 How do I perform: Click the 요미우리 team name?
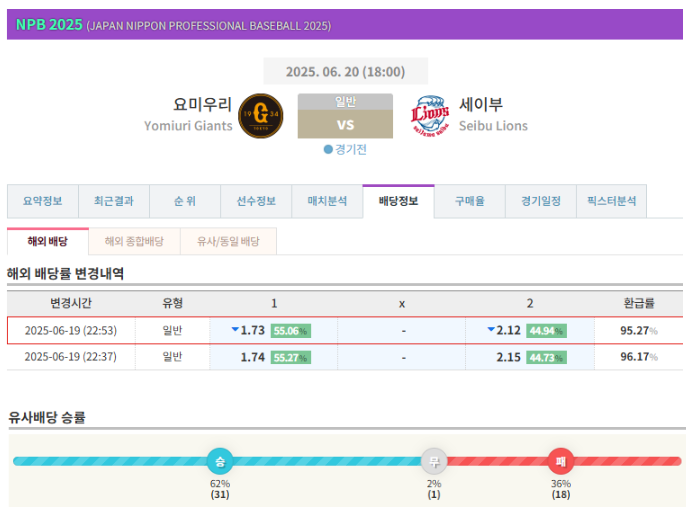point(202,104)
